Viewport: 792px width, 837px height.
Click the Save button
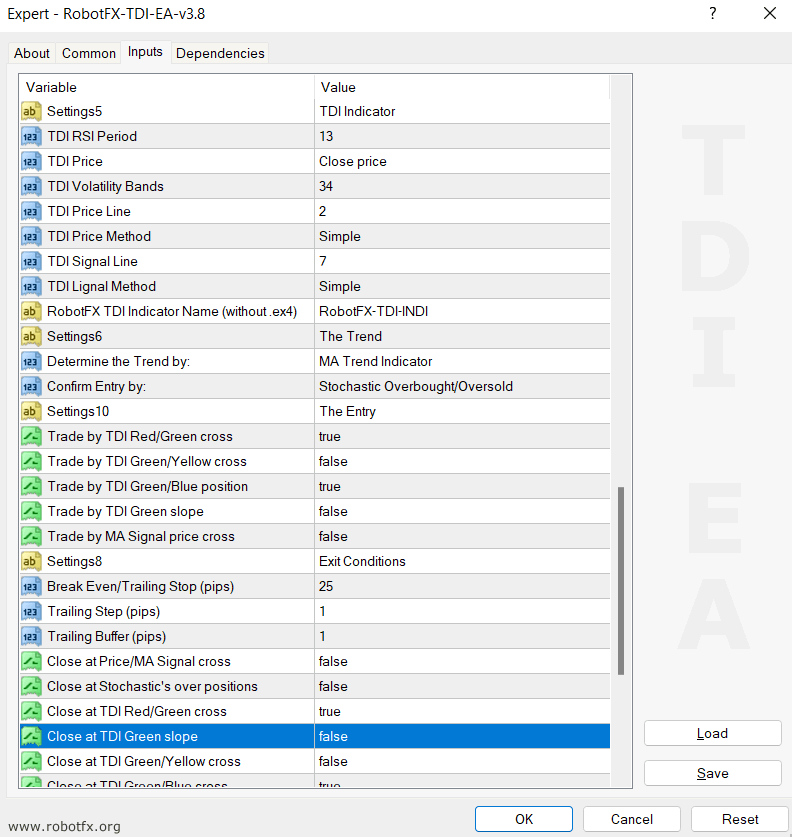click(712, 773)
